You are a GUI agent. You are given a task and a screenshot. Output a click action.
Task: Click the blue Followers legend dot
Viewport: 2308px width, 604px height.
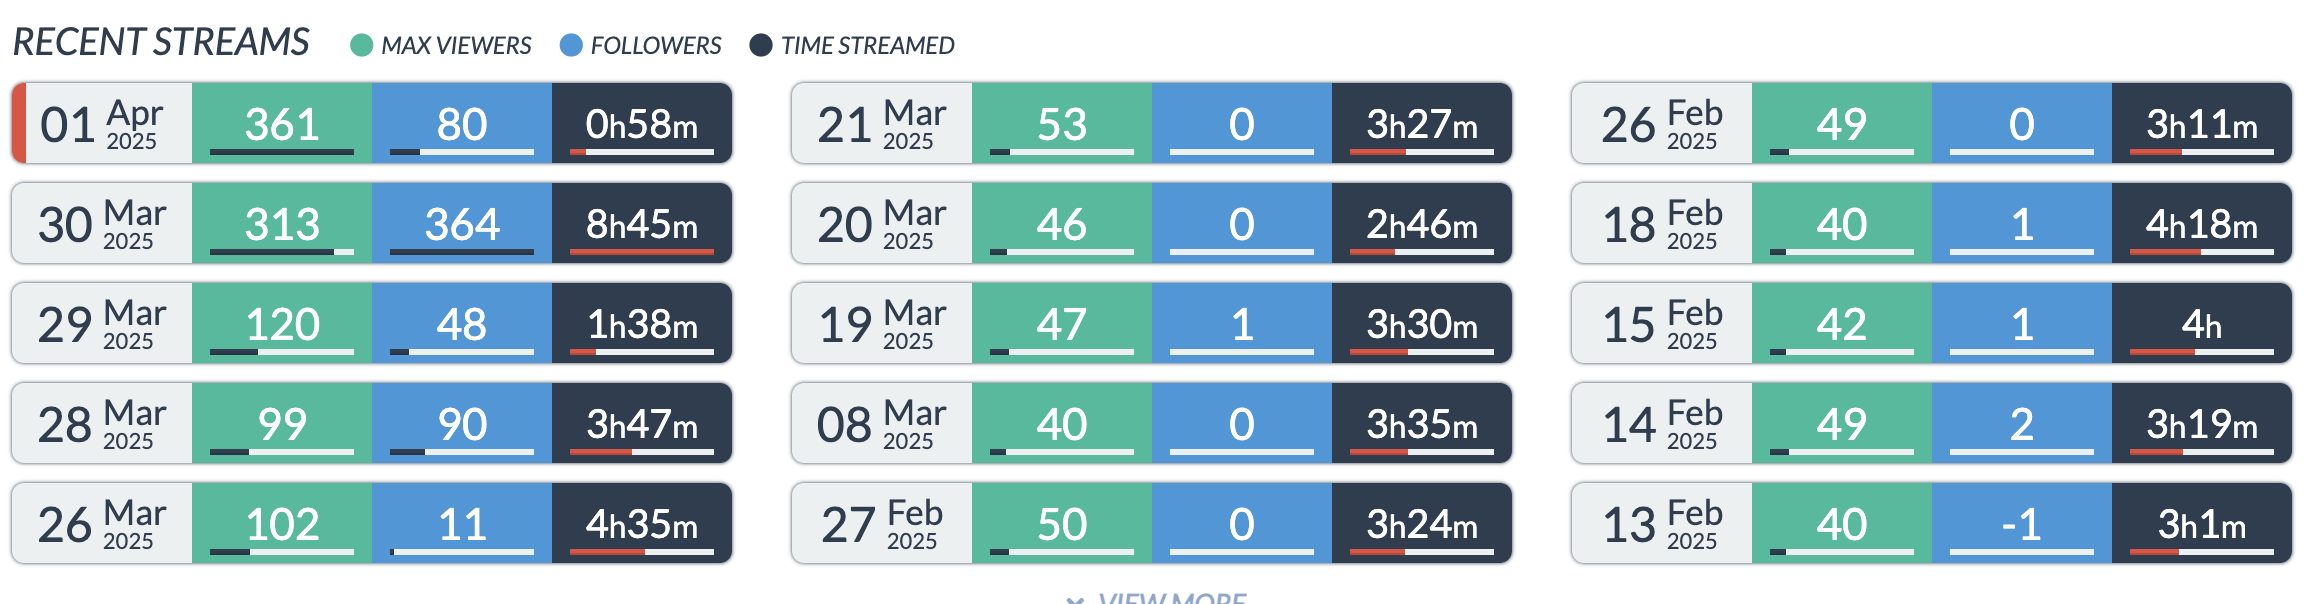point(571,45)
